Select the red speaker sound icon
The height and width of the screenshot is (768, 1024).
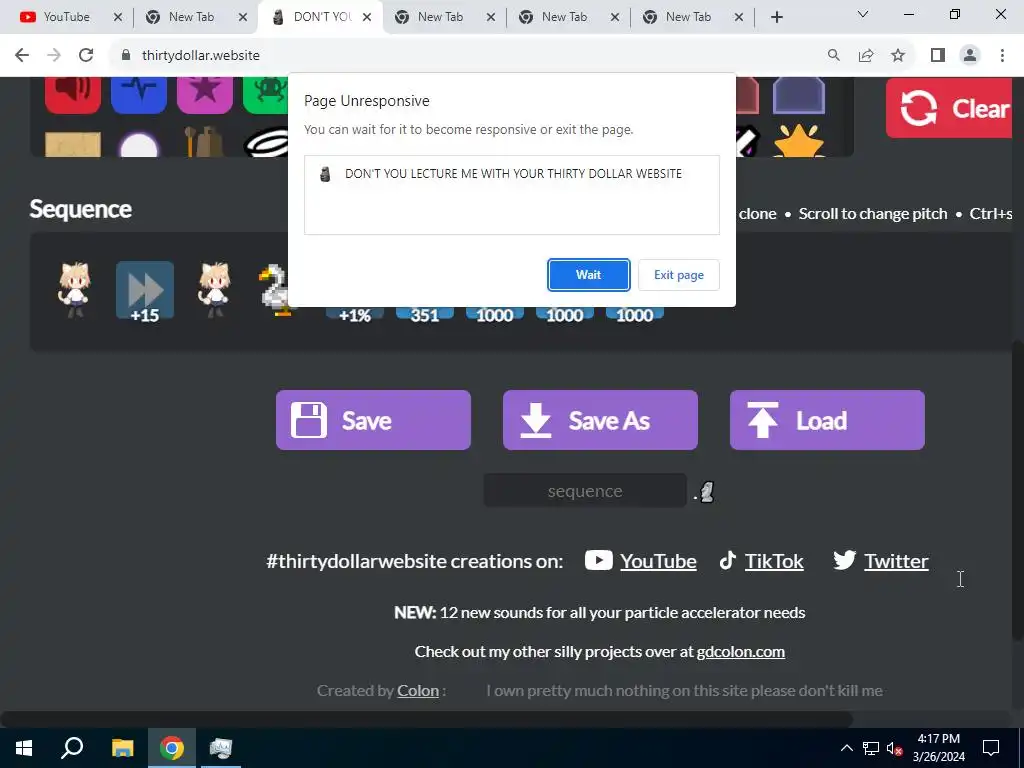(73, 95)
